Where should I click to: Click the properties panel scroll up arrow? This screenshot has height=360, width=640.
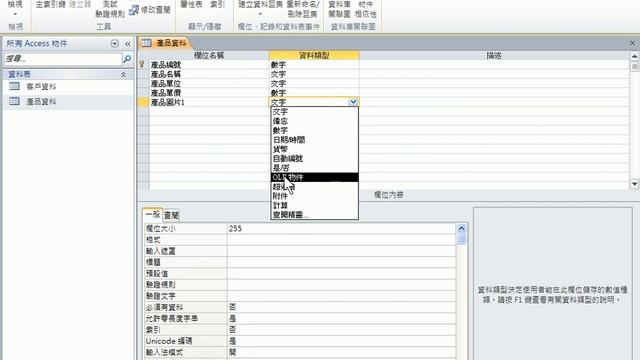(461, 228)
